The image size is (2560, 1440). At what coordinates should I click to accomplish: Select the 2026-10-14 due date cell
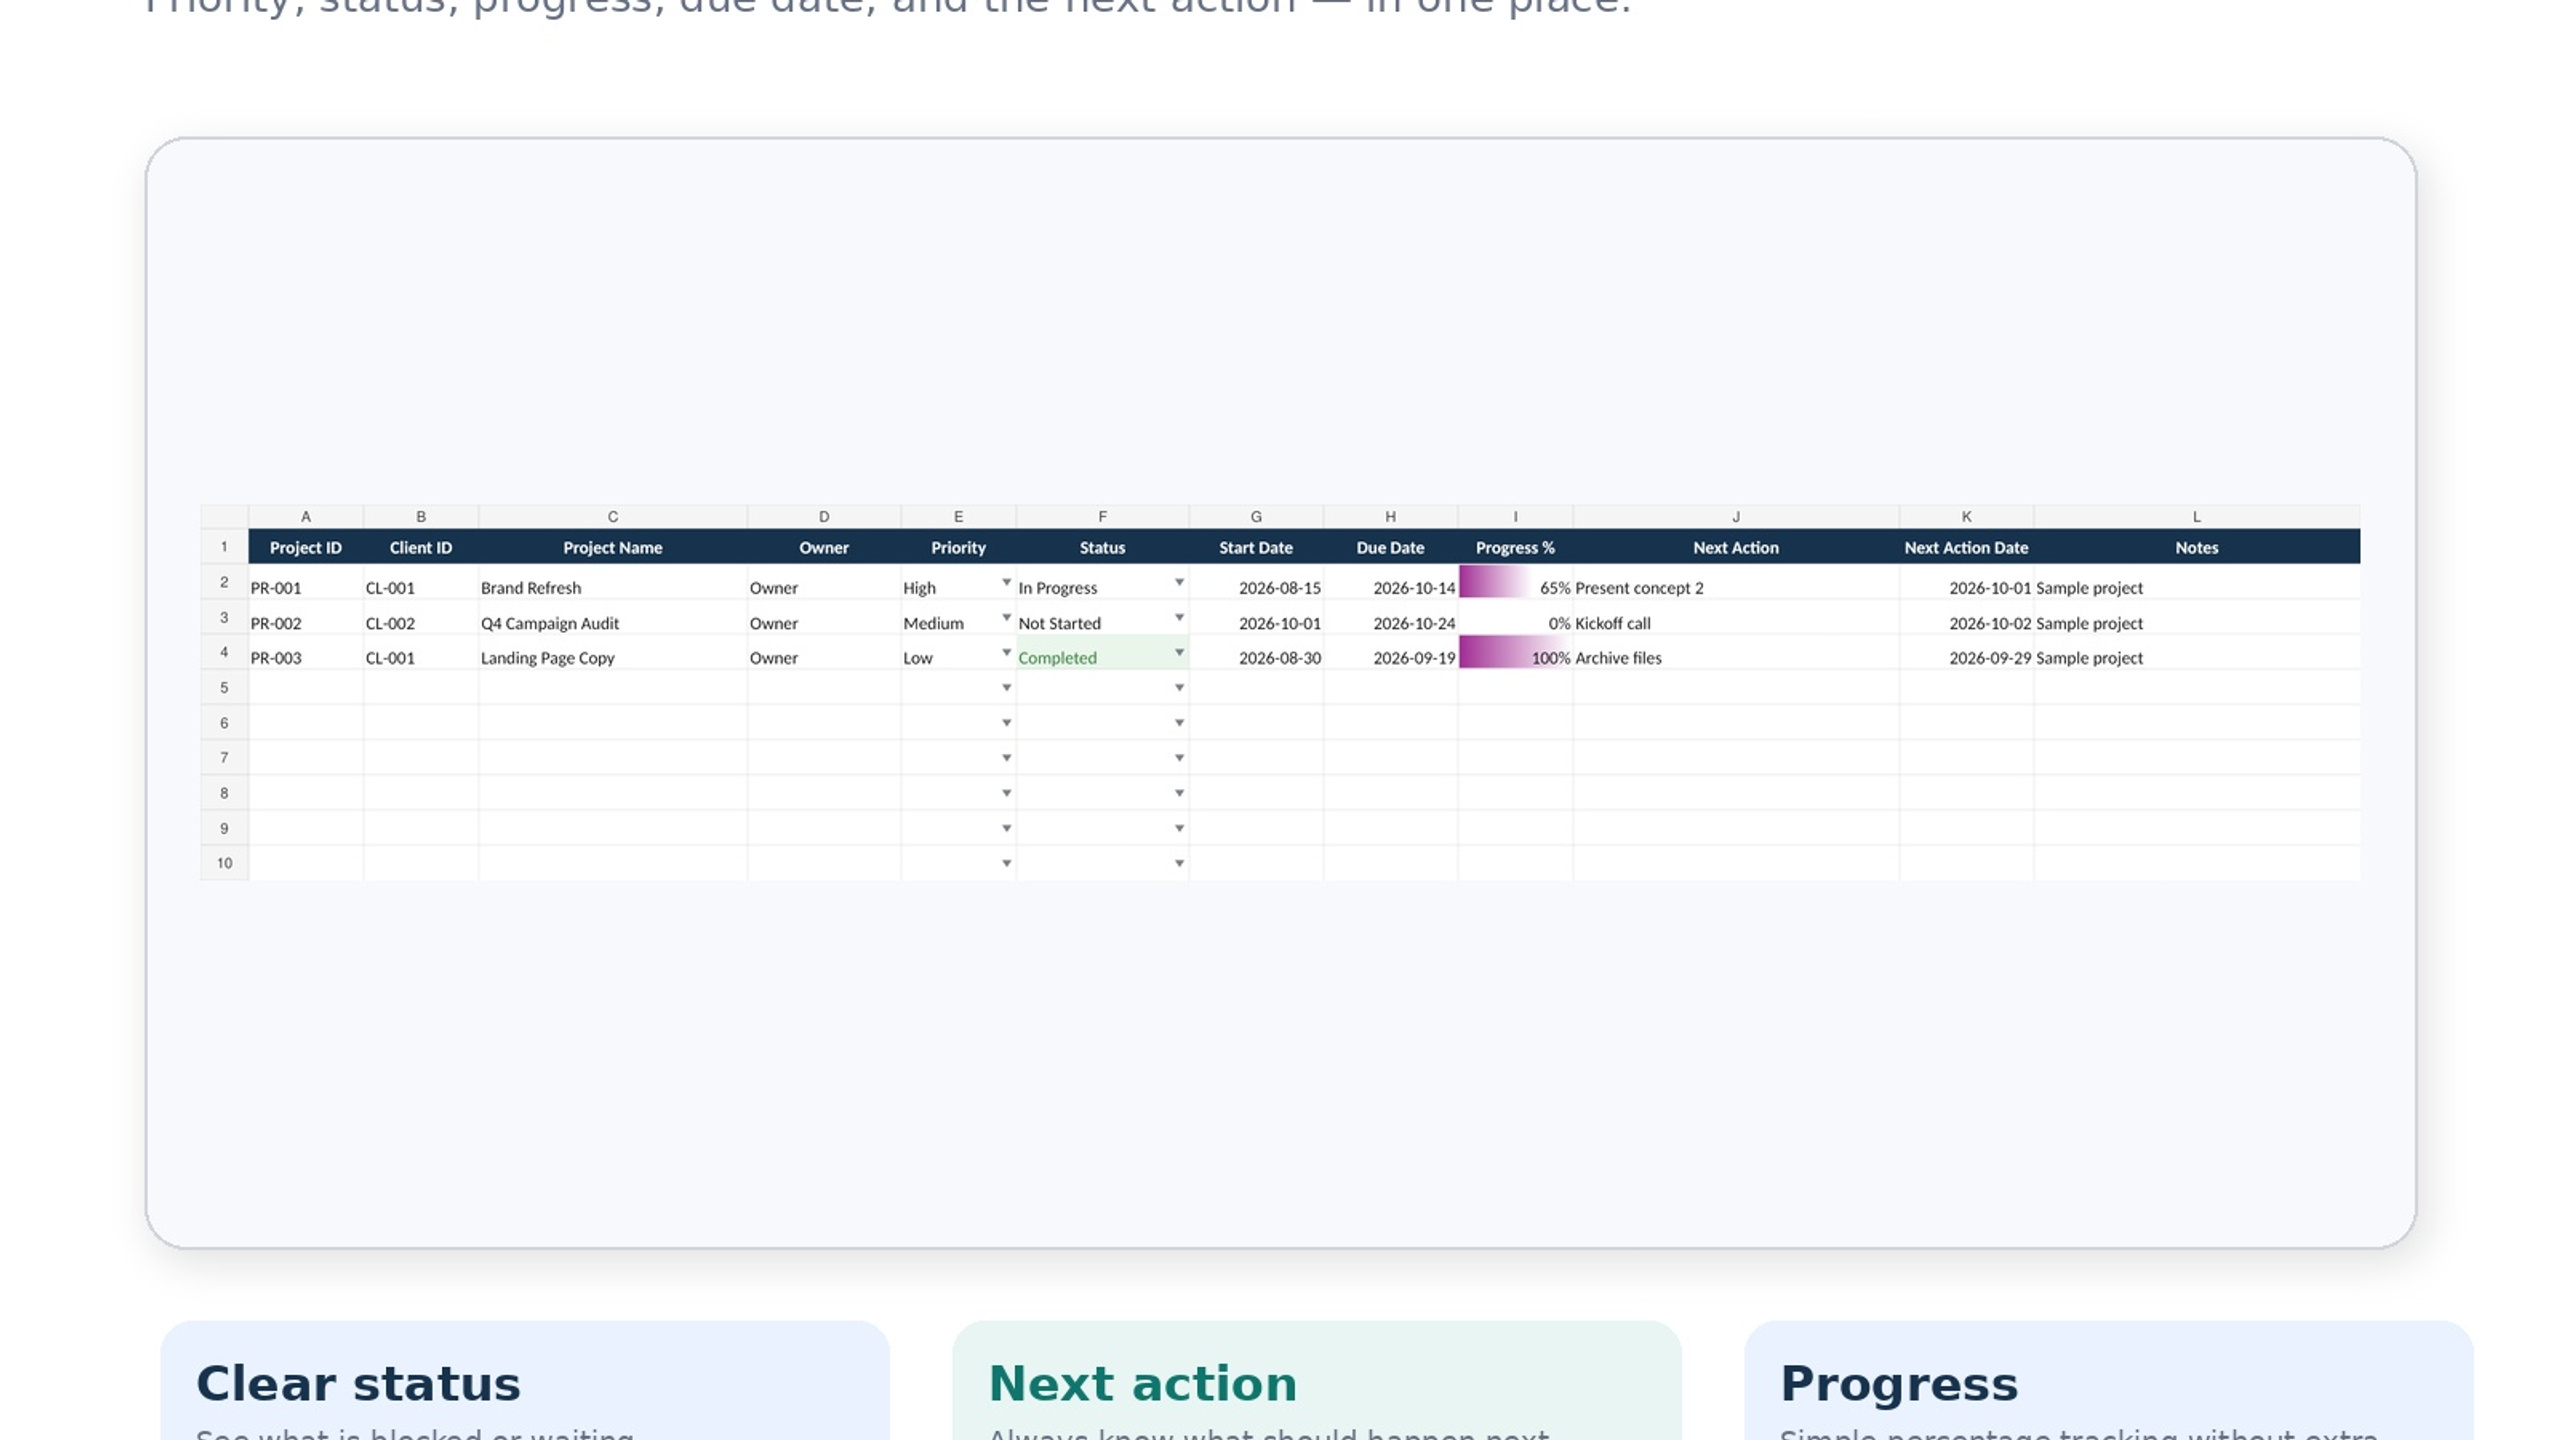(1391, 583)
